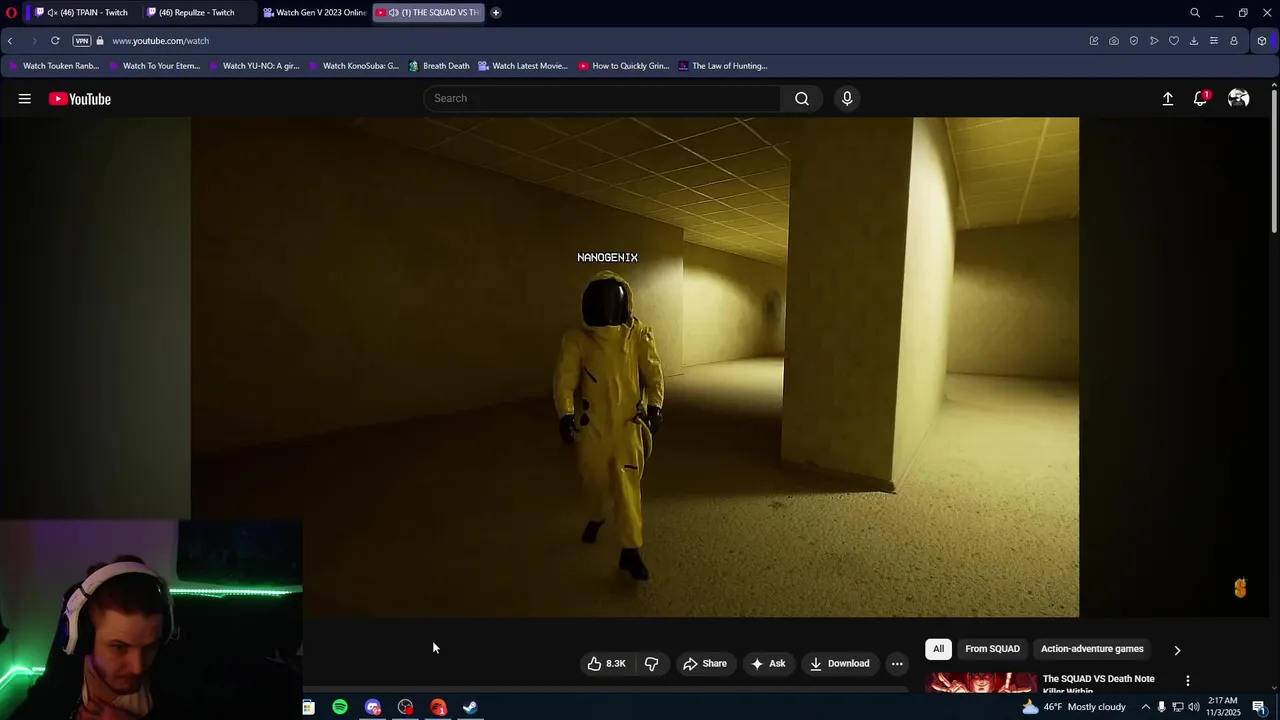1280x720 pixels.
Task: Bookmark the page with the heart icon
Action: tap(1174, 41)
